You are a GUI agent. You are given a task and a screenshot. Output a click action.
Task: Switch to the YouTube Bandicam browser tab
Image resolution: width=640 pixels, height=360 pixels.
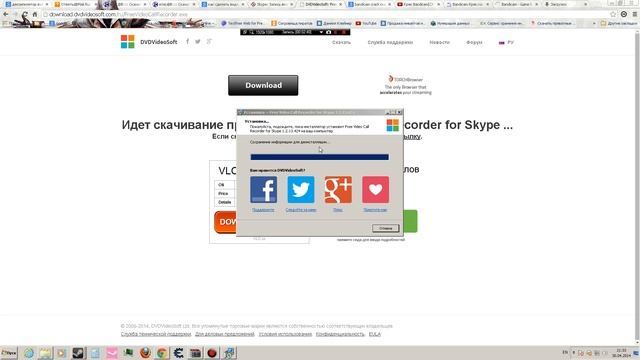[418, 4]
